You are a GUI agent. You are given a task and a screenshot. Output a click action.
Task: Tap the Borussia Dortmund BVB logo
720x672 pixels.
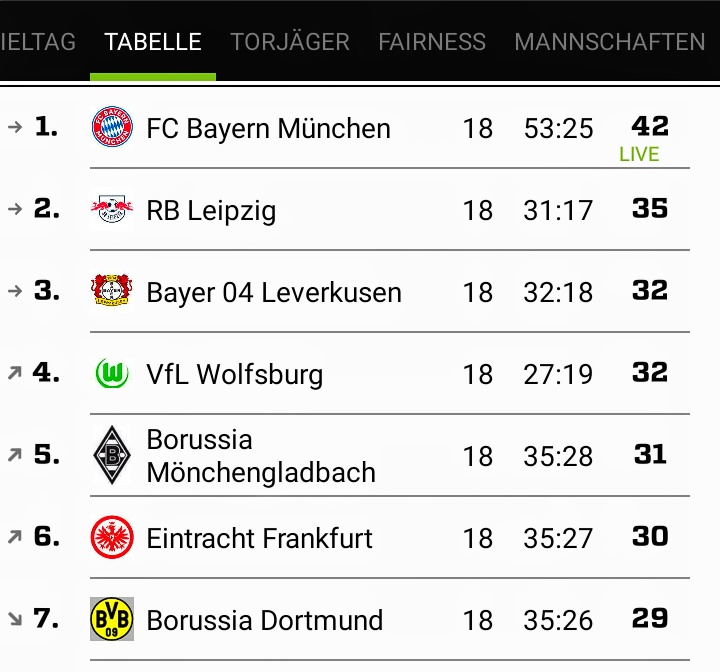(x=112, y=620)
